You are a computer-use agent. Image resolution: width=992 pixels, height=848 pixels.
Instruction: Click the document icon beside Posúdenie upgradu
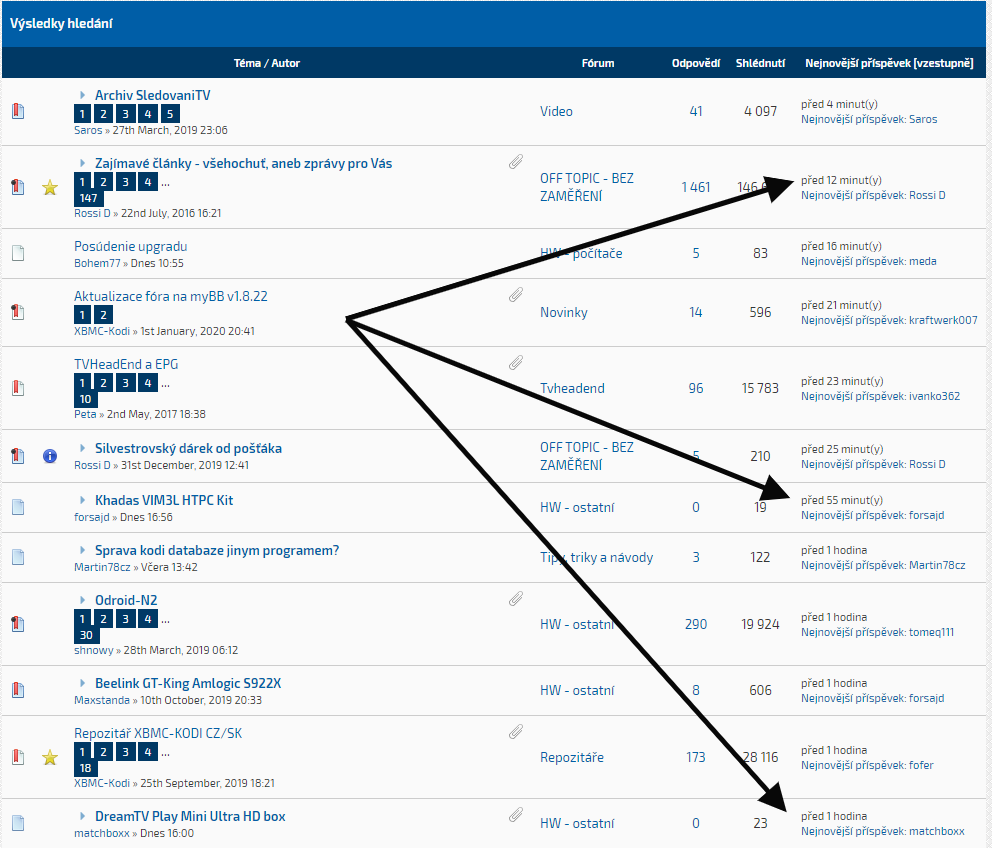pyautogui.click(x=17, y=253)
